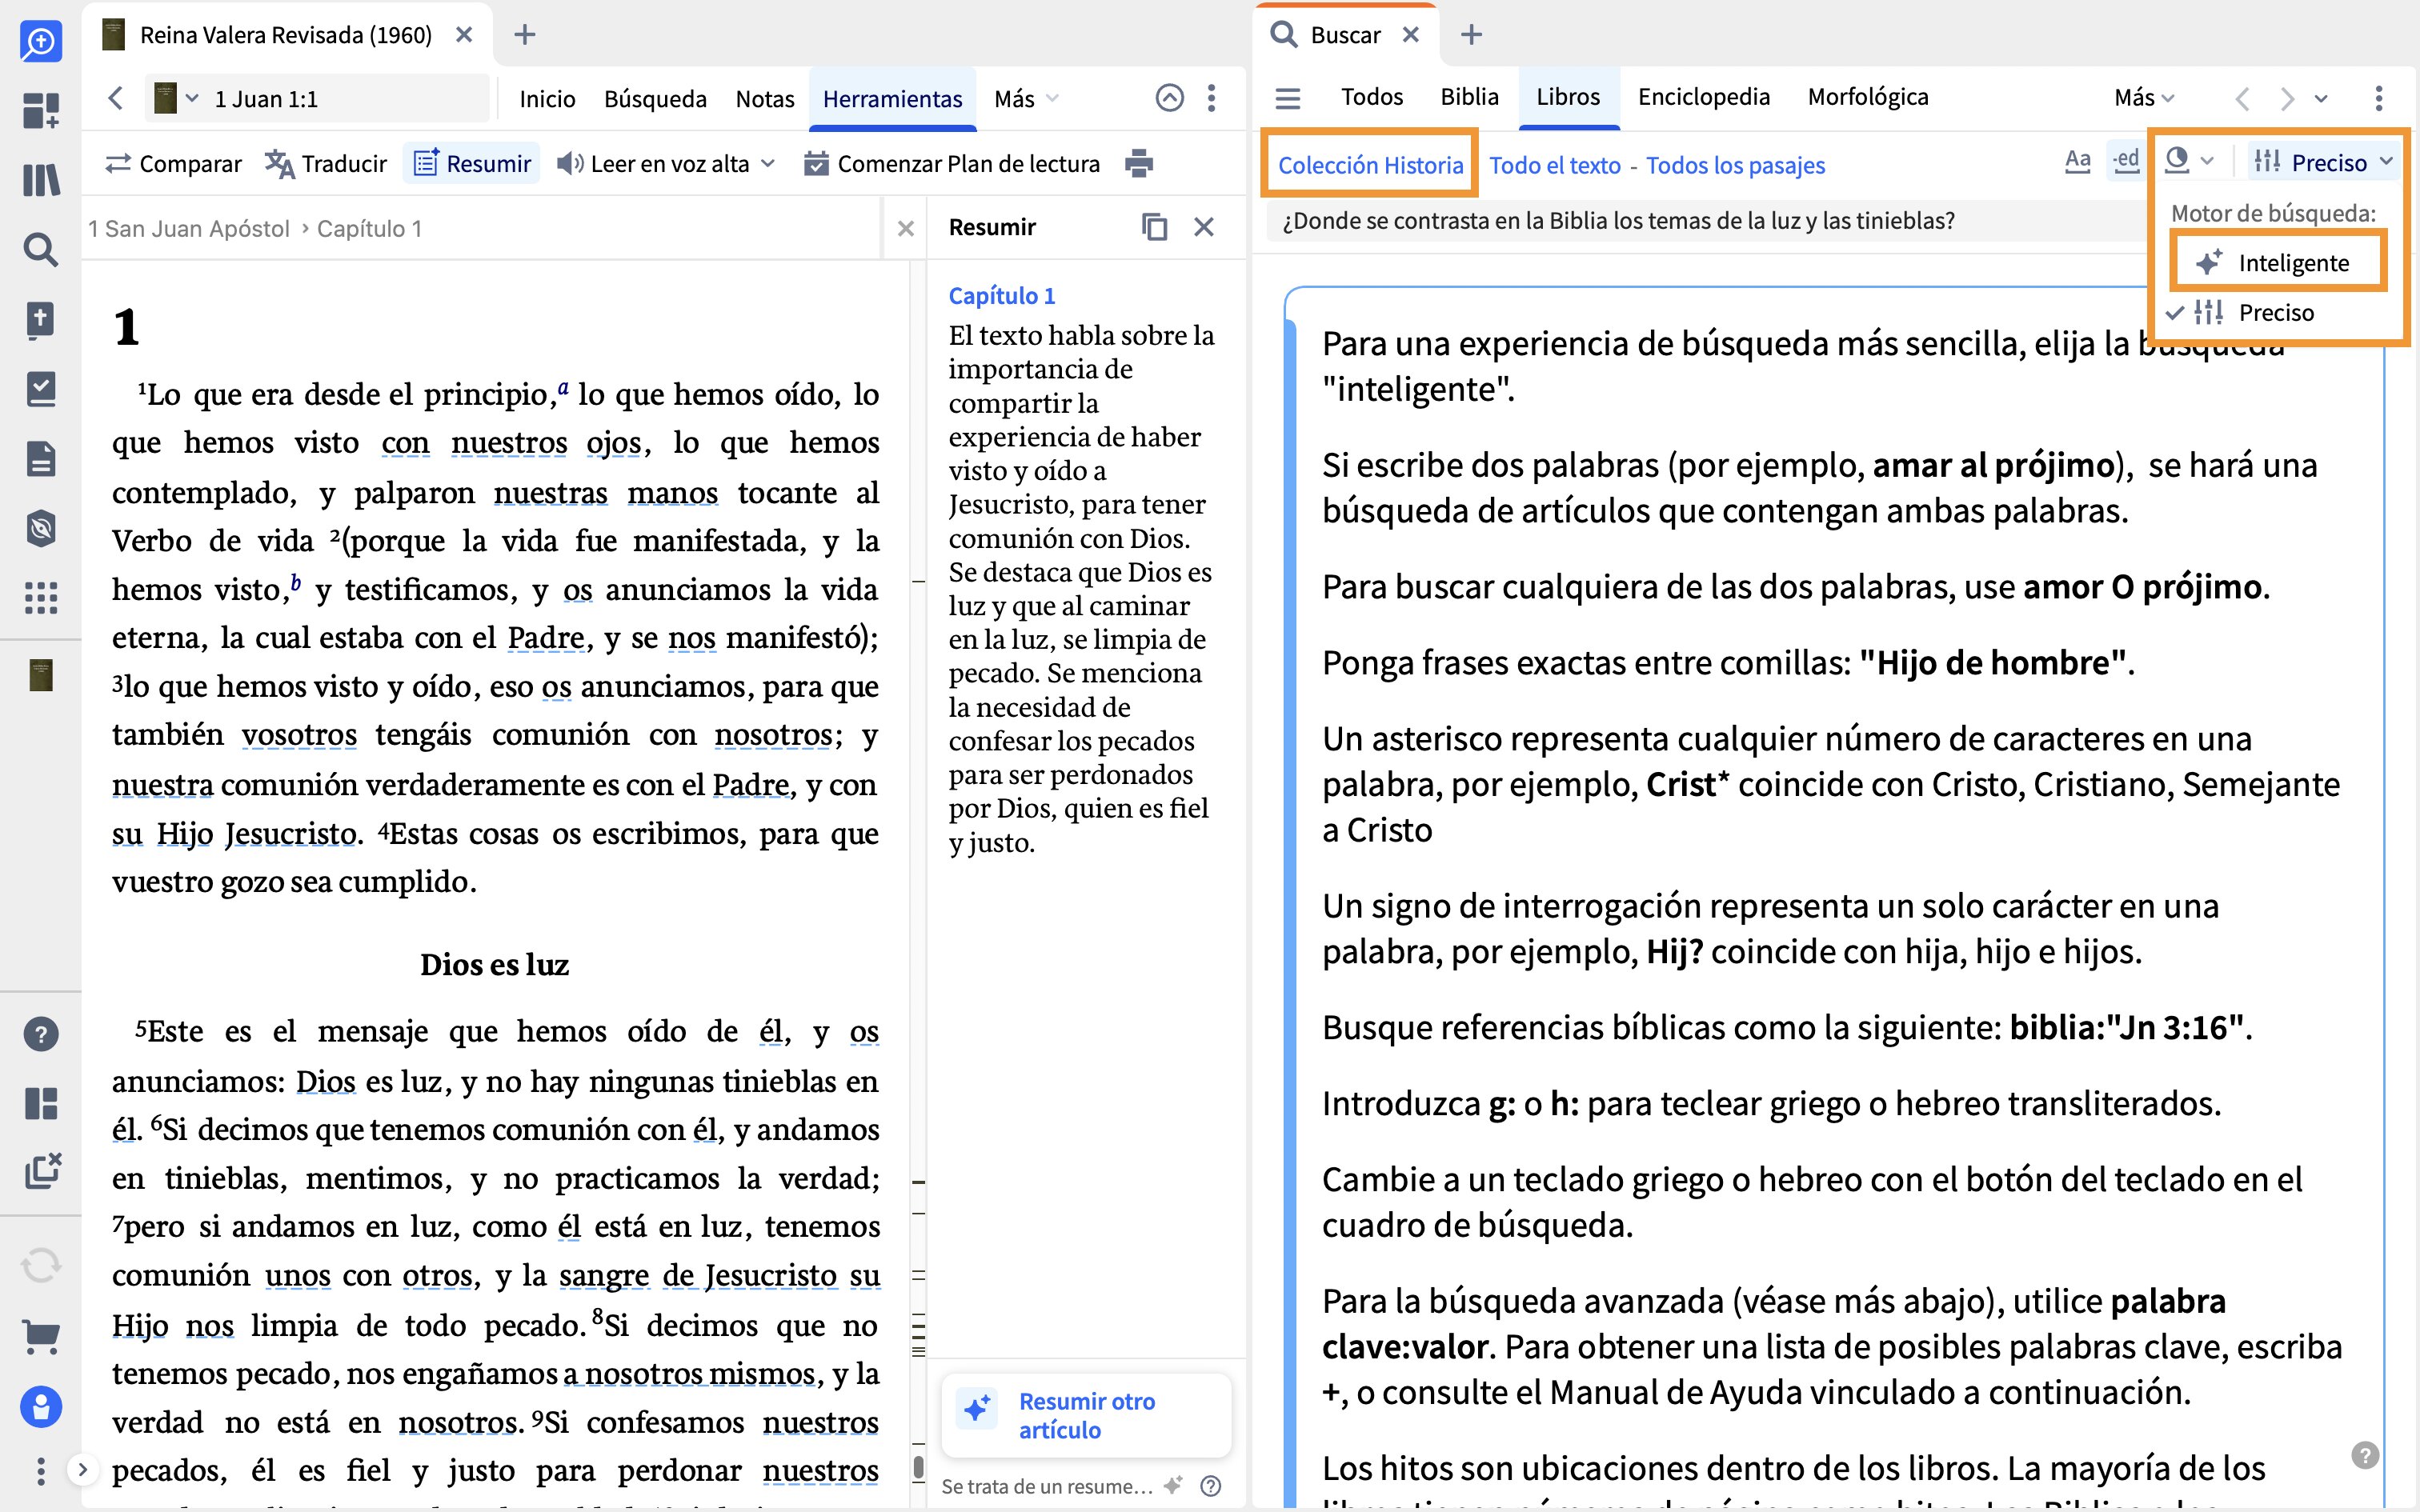Click the sidebar magnifying glass search icon

click(41, 249)
